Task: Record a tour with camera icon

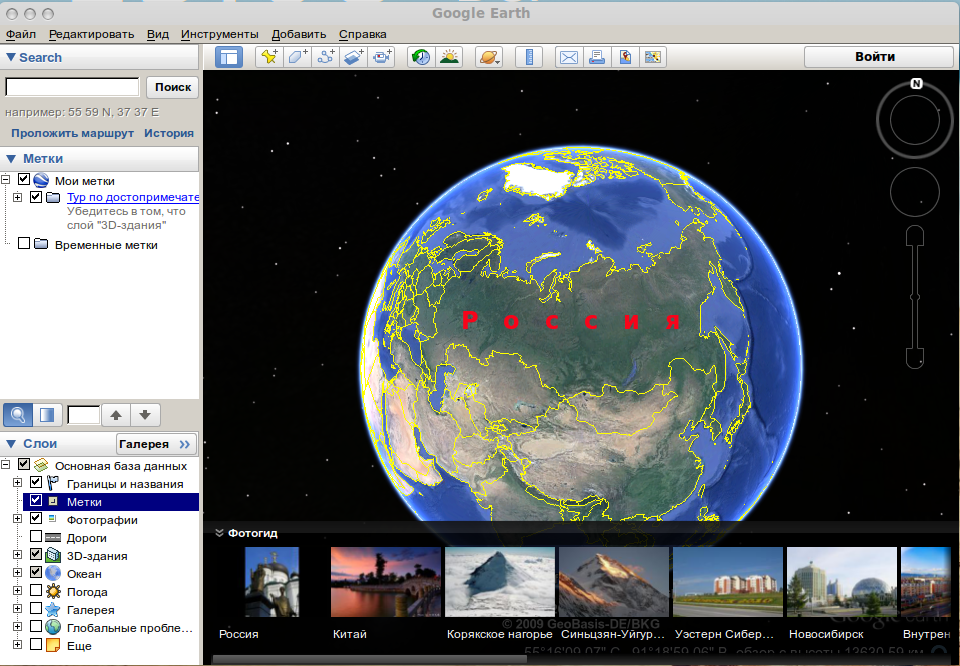Action: 382,57
